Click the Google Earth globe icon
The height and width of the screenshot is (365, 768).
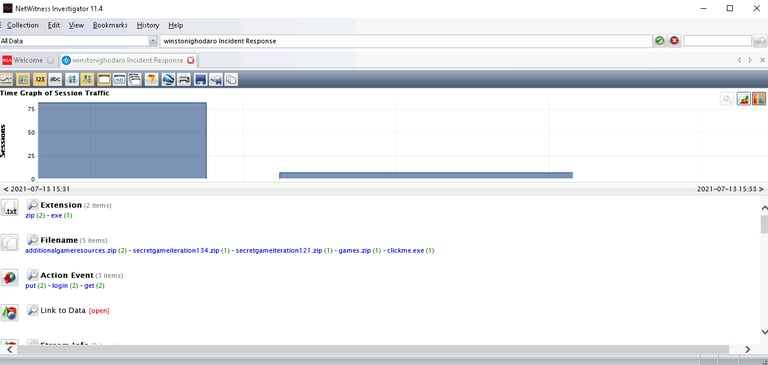point(168,79)
